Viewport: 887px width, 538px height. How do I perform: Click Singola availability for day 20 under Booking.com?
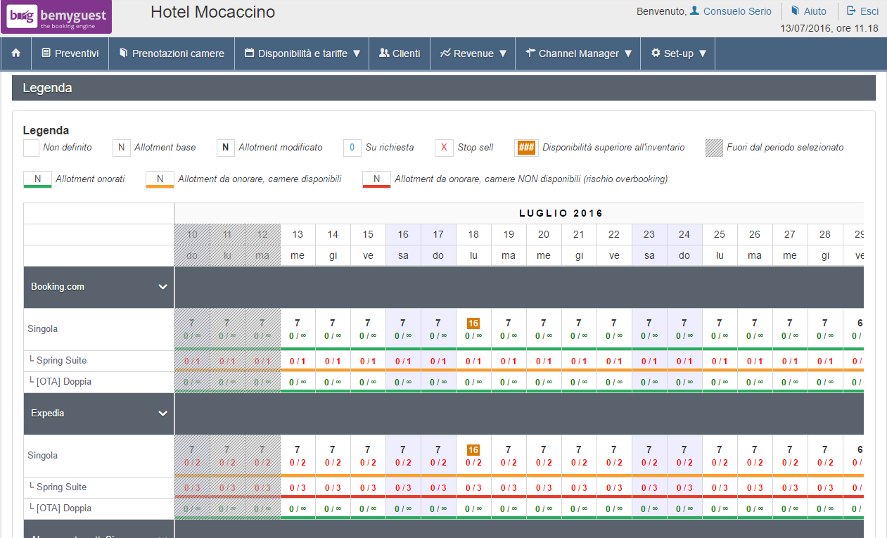(543, 329)
